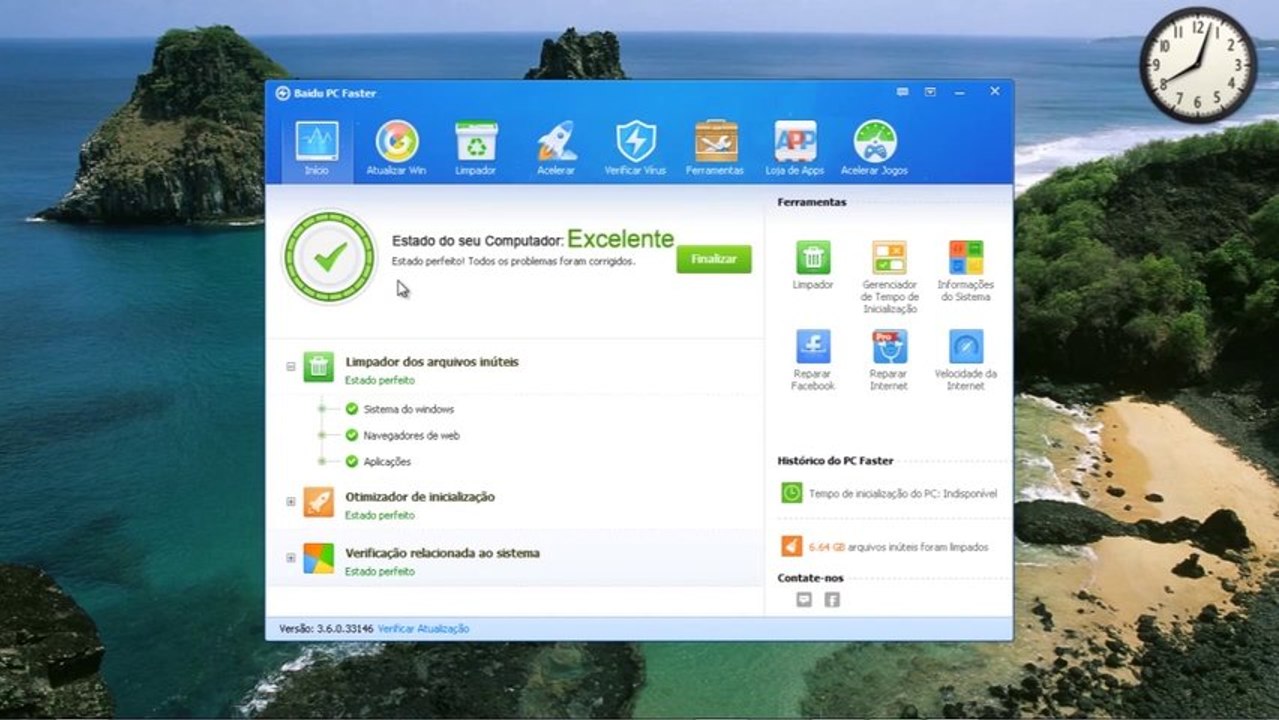Click the Limpador dos arquivos inúteis heading

click(x=432, y=362)
